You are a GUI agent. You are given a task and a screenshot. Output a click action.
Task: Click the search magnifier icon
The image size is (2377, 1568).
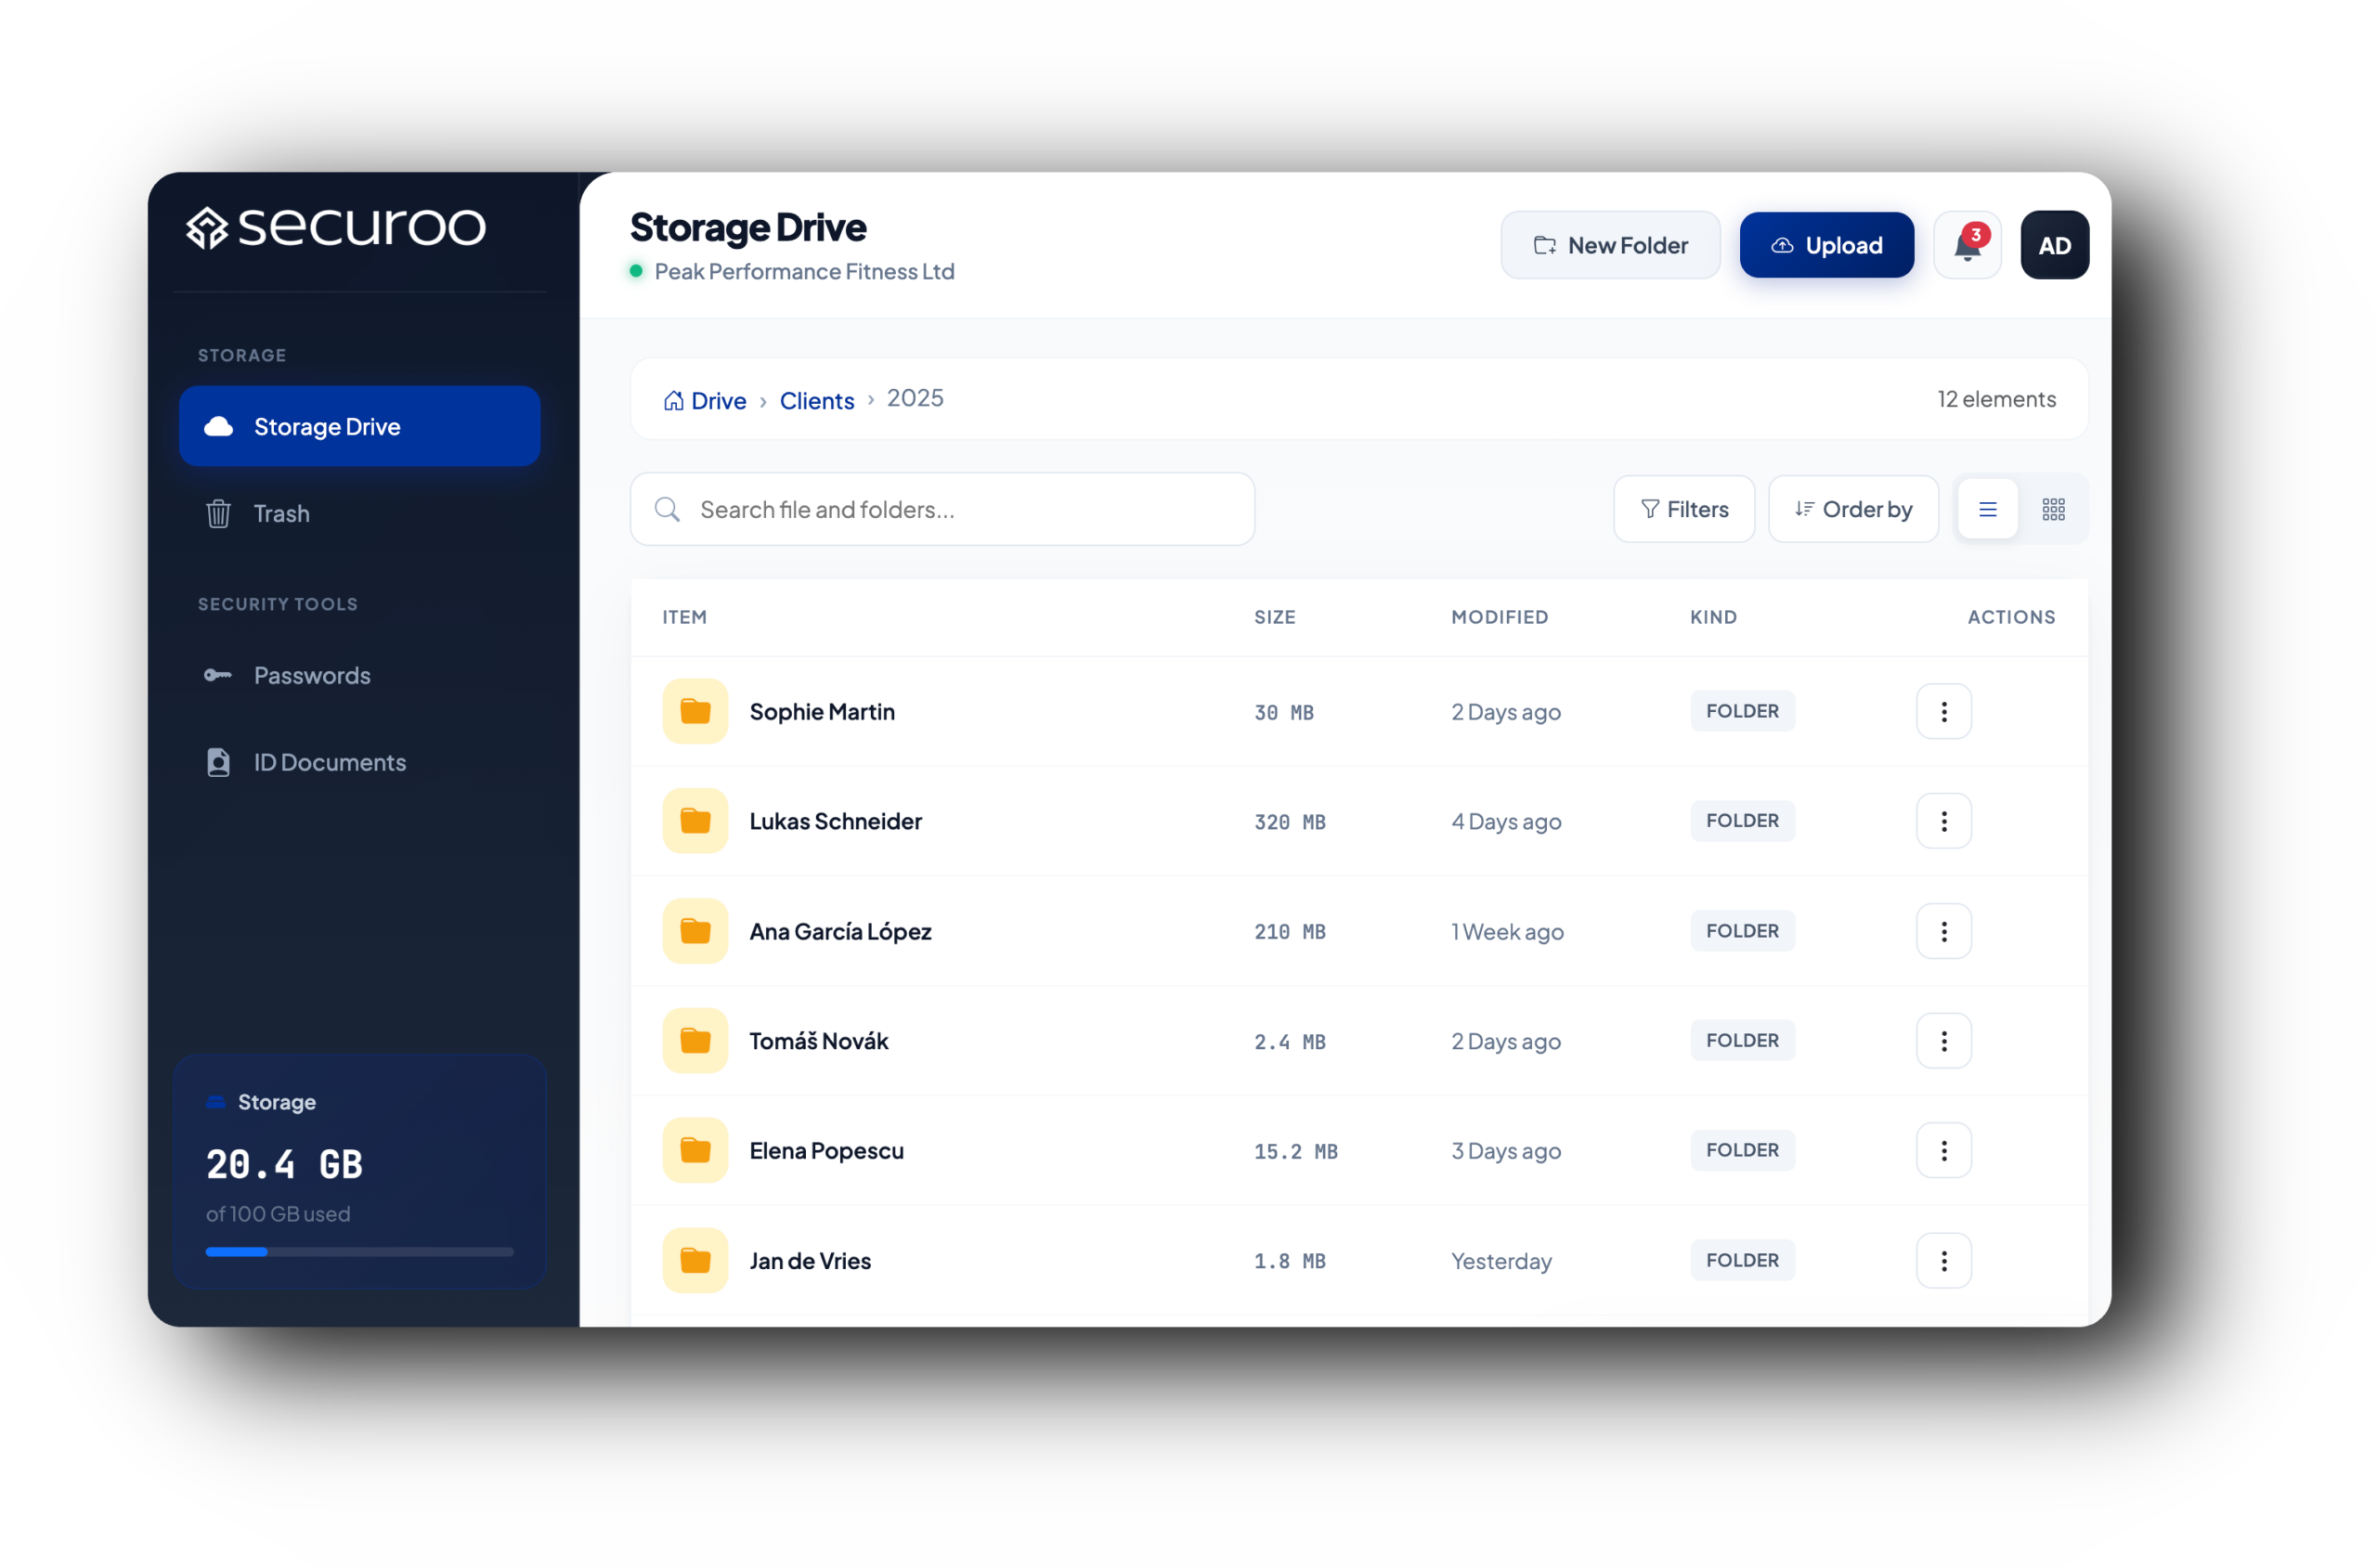pos(667,510)
